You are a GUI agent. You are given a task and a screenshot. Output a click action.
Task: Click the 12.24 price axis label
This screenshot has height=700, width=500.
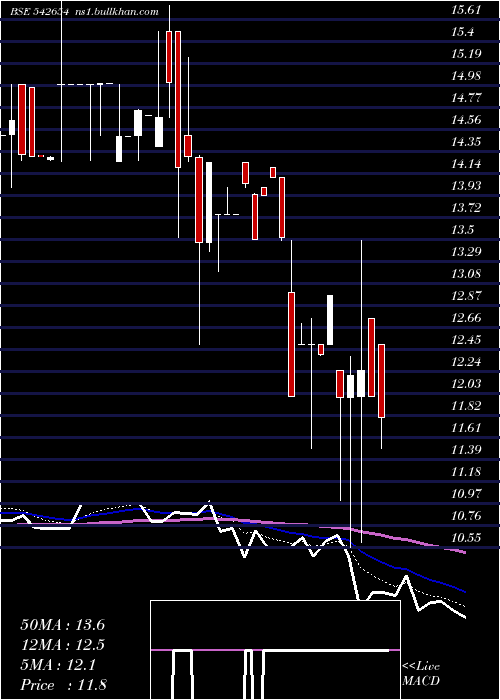pyautogui.click(x=466, y=362)
